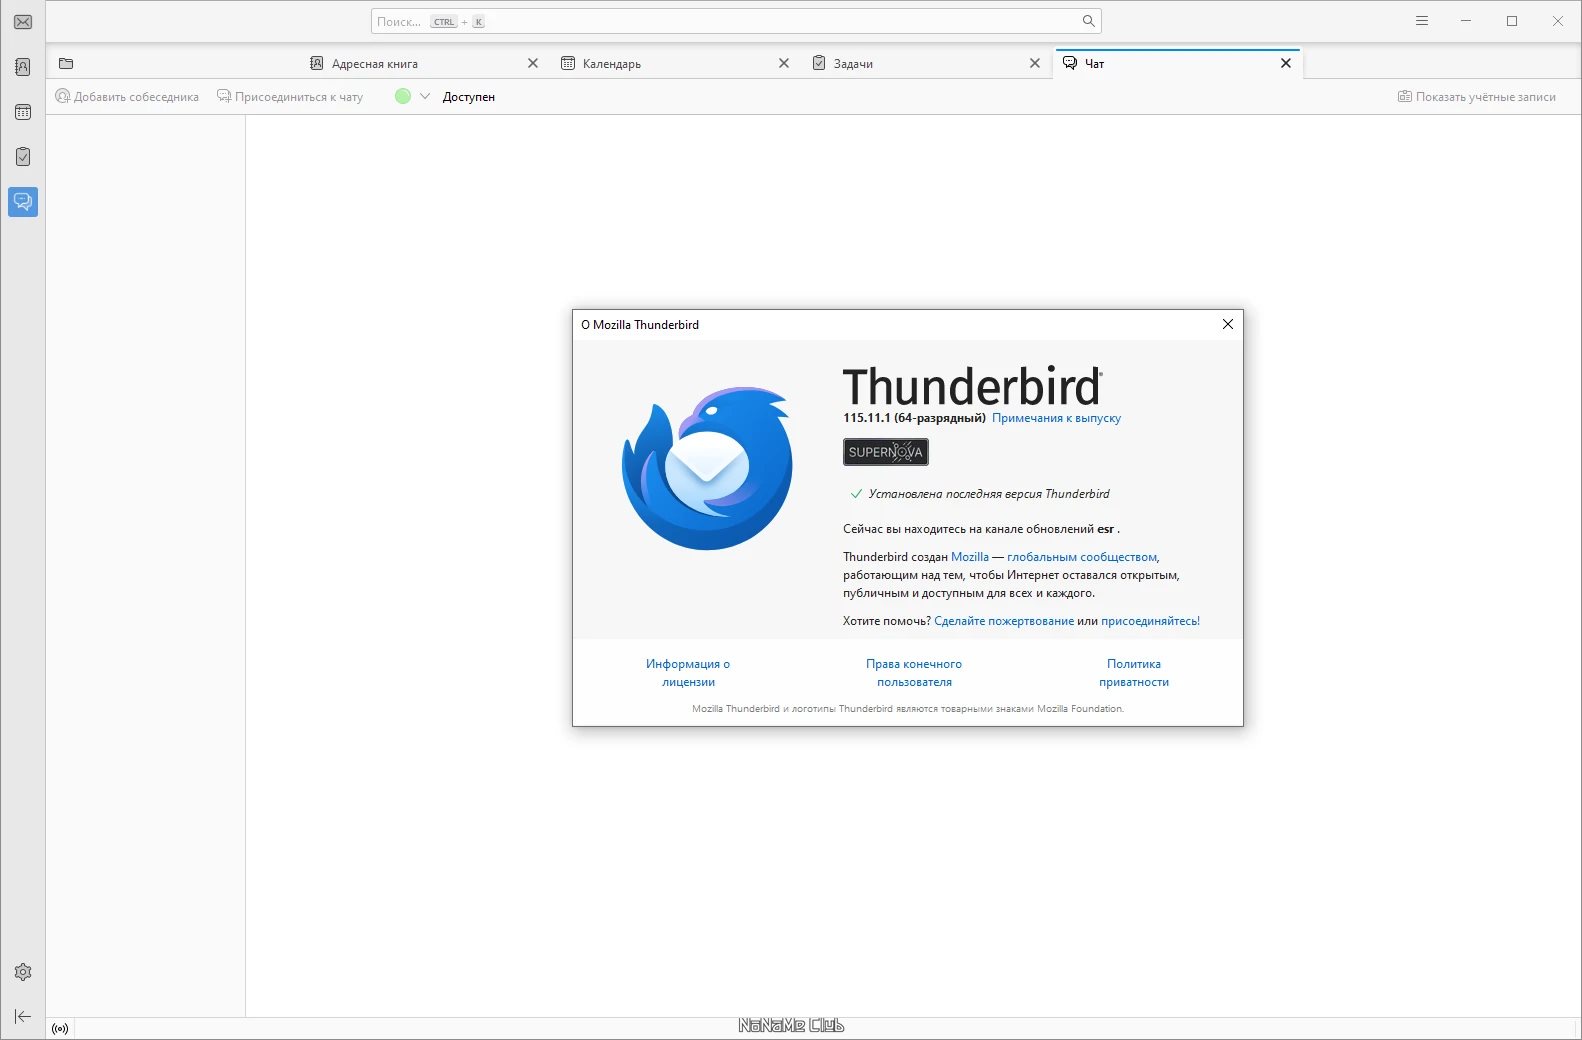Click the green availability status circle
Image resolution: width=1582 pixels, height=1040 pixels.
coord(403,97)
